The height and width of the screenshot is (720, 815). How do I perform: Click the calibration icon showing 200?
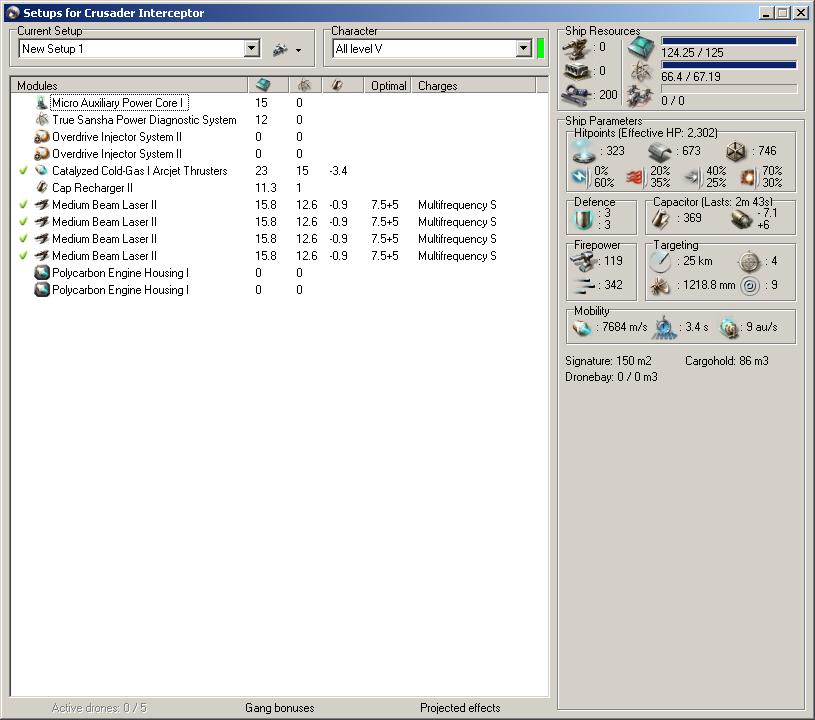(576, 95)
